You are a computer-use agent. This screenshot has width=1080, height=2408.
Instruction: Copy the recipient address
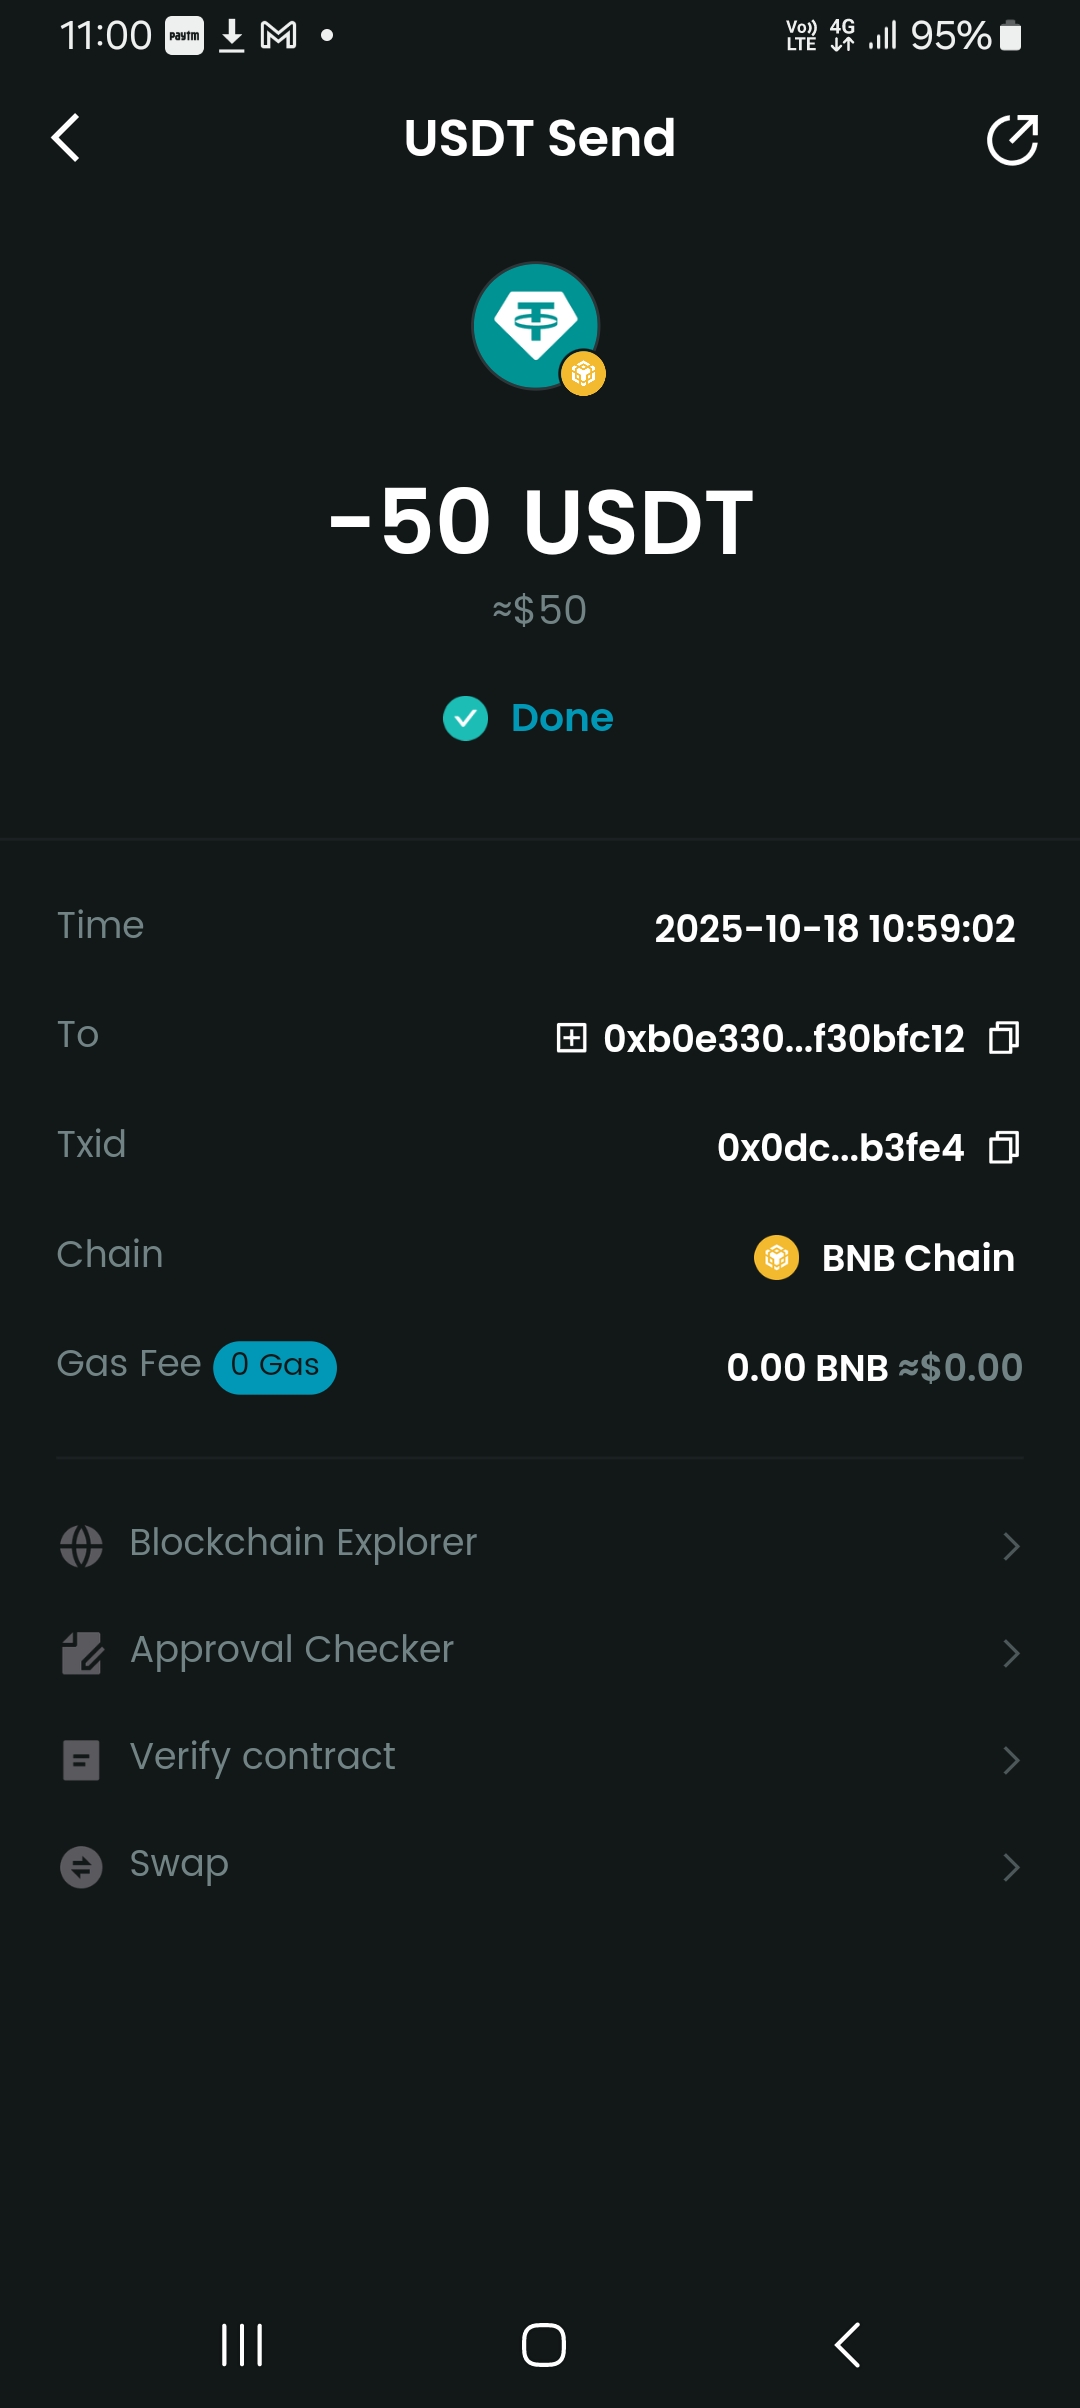(x=1004, y=1038)
